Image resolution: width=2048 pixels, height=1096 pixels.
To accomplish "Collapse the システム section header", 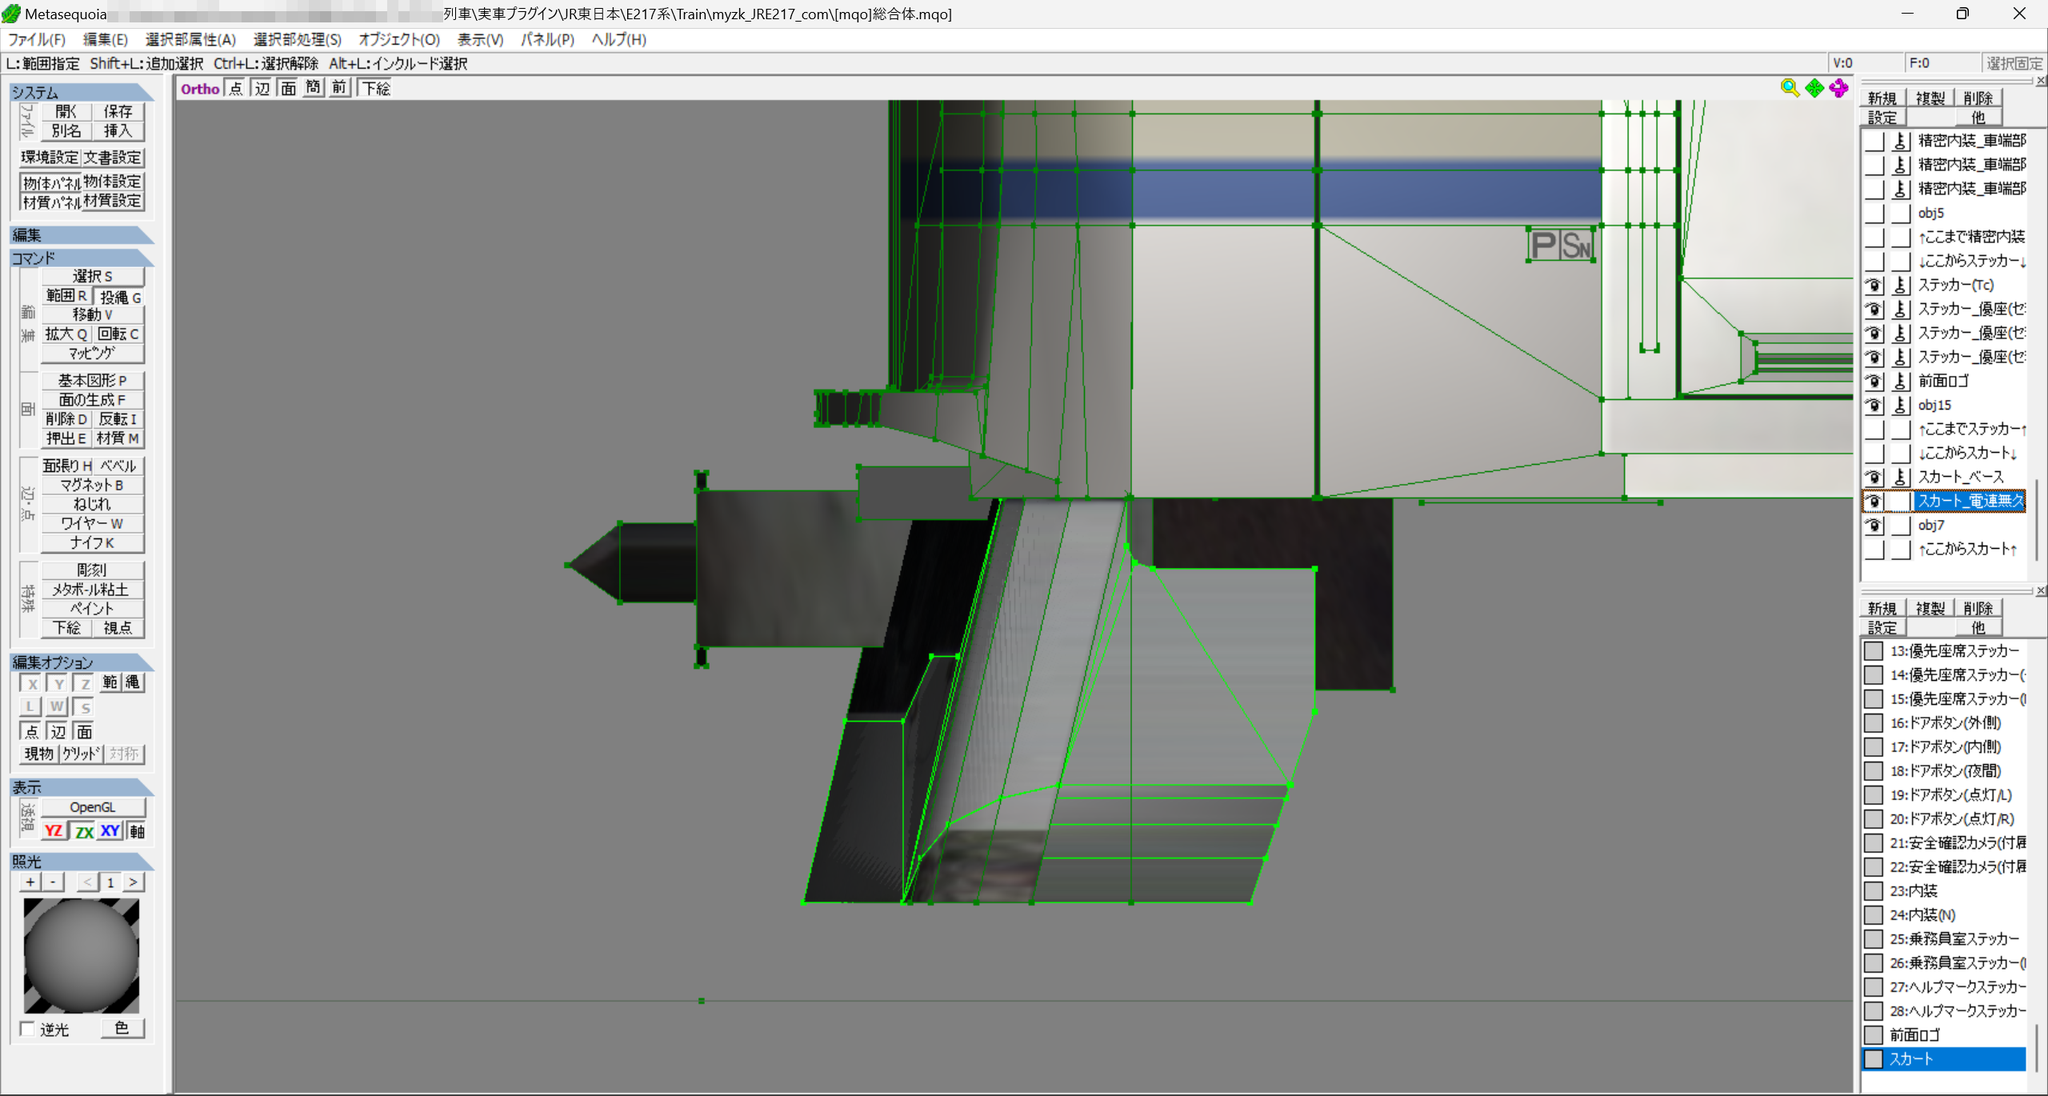I will pos(82,92).
